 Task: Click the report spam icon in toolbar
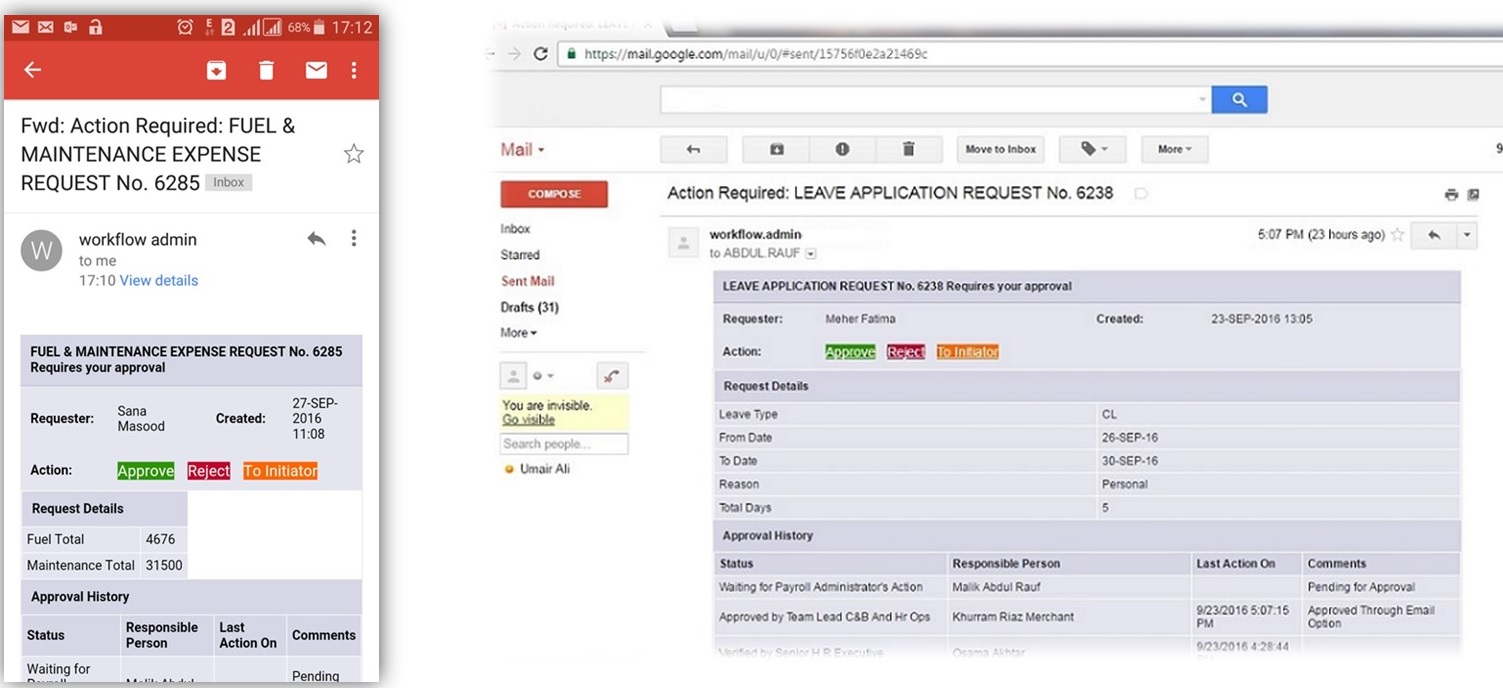point(842,149)
